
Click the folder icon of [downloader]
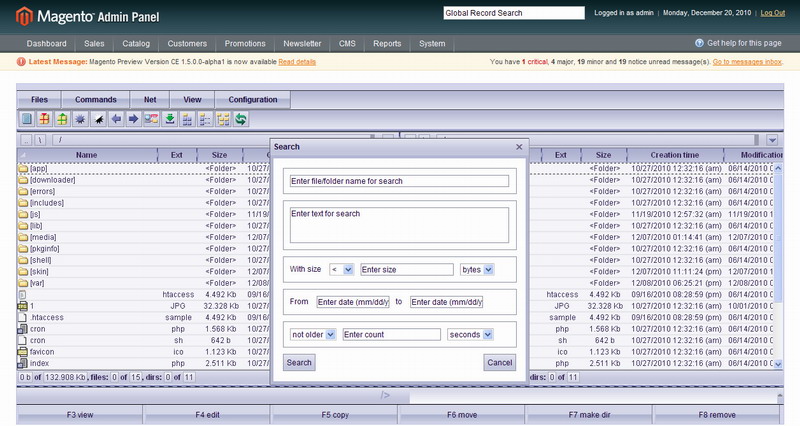point(23,180)
